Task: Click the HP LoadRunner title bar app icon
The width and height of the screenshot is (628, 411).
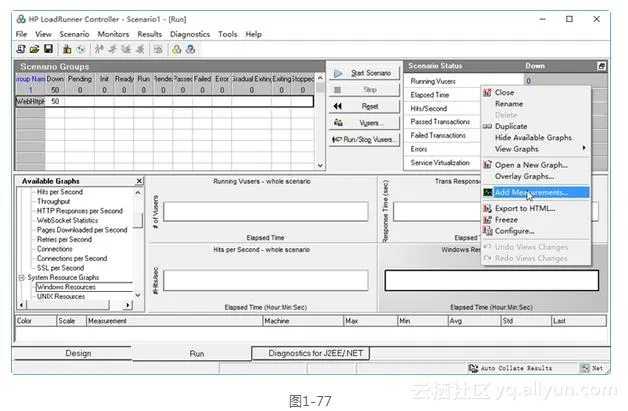Action: [21, 19]
